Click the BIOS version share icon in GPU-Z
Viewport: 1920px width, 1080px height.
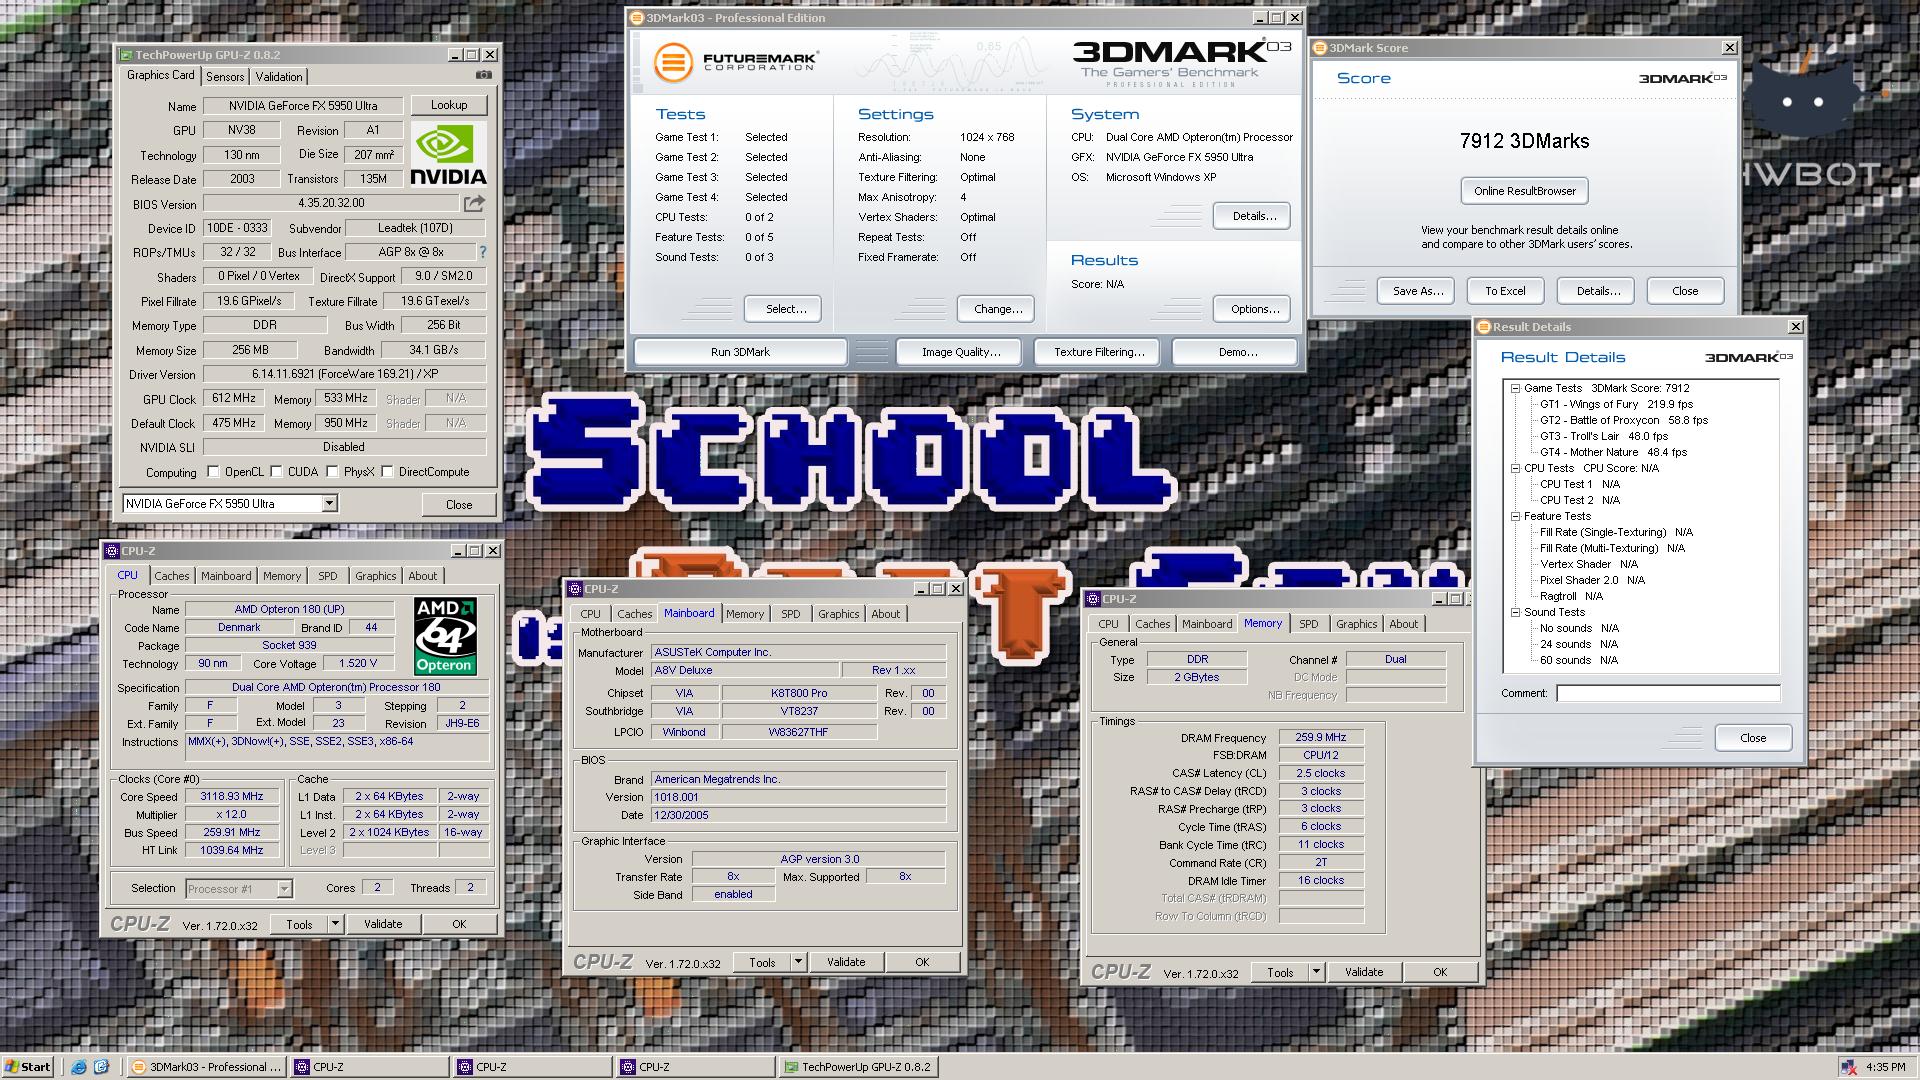(x=474, y=204)
